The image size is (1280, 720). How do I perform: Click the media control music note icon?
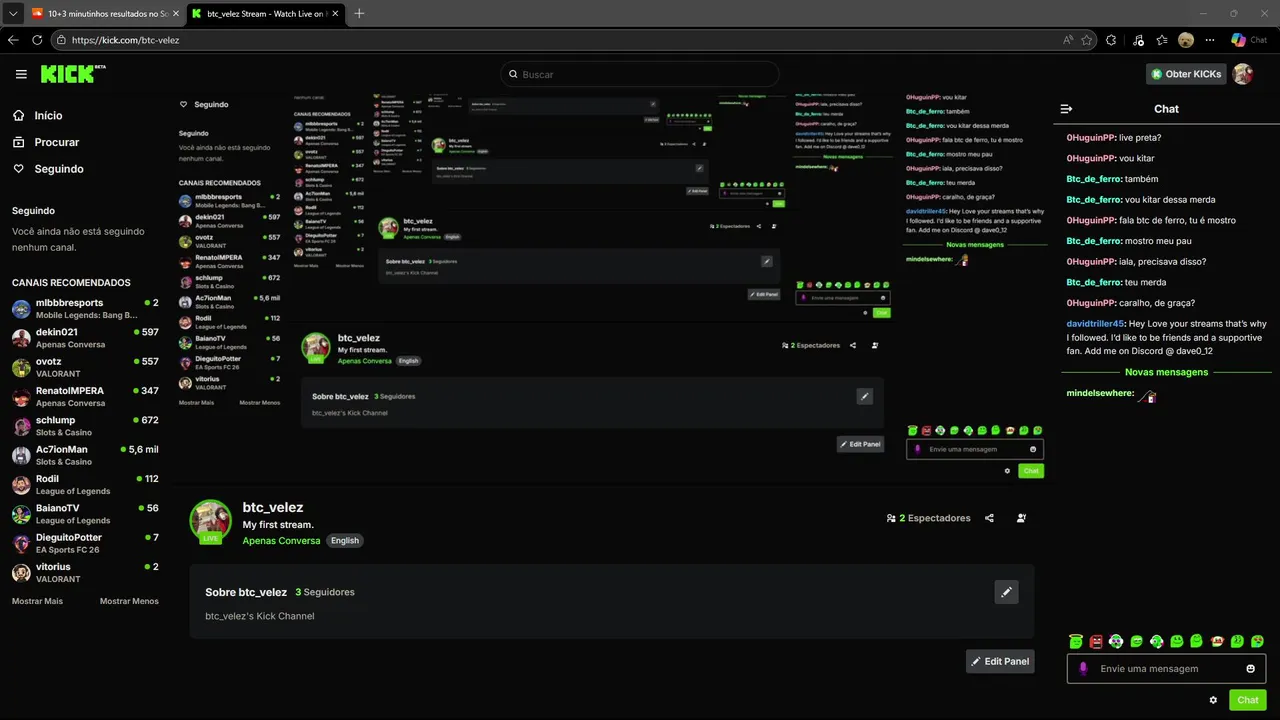[1138, 40]
